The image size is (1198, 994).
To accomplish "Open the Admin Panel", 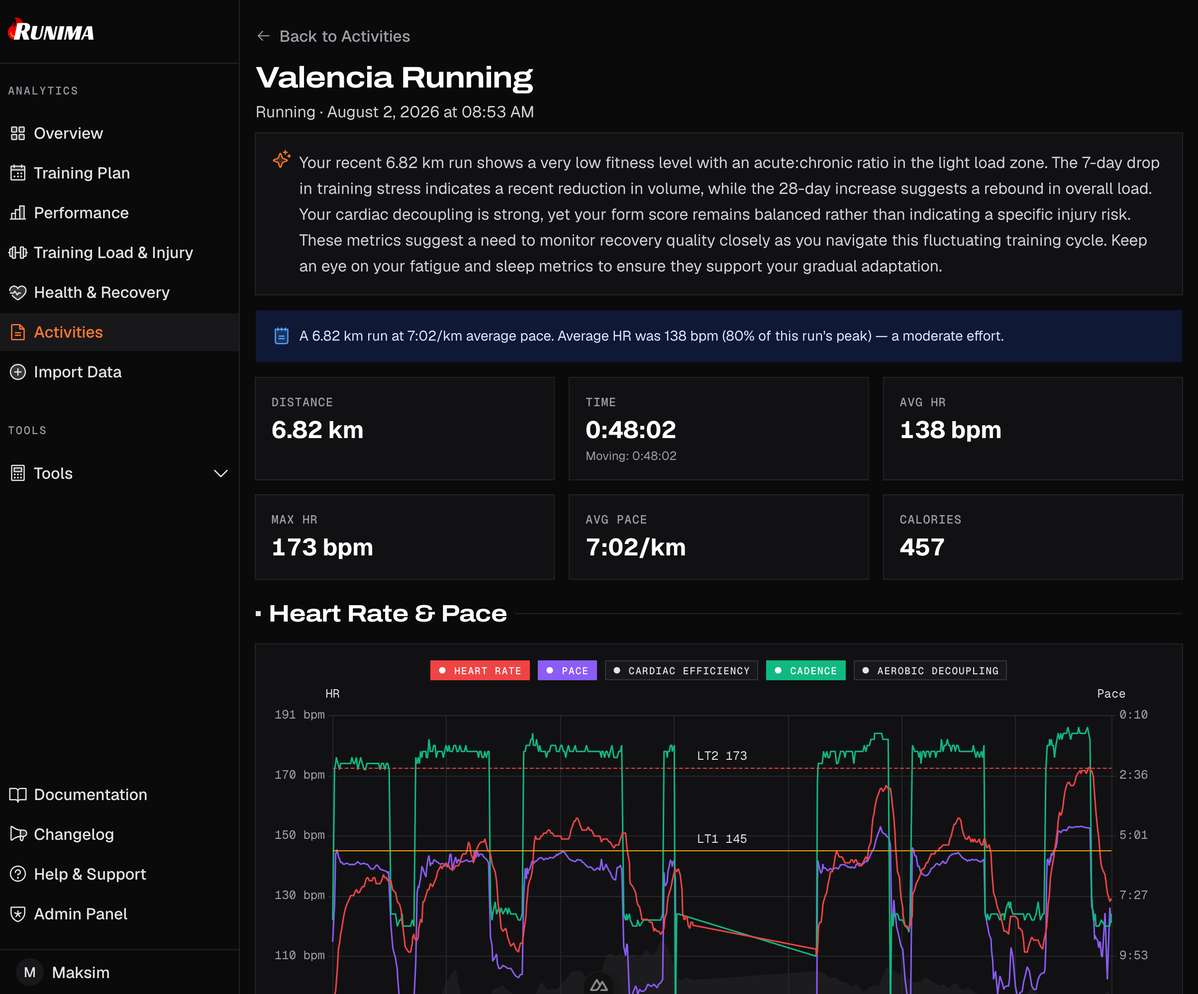I will point(119,914).
